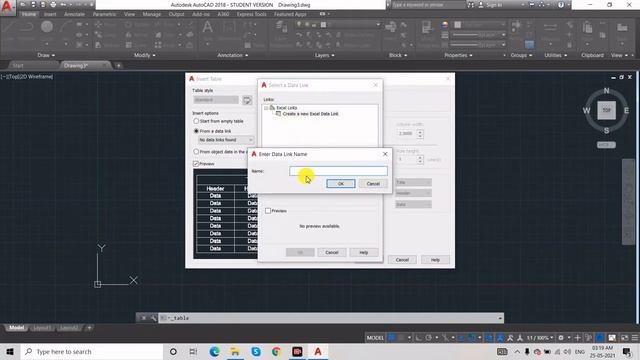Open the object color swatch dropdown
Image resolution: width=640 pixels, height=360 pixels.
point(479,25)
